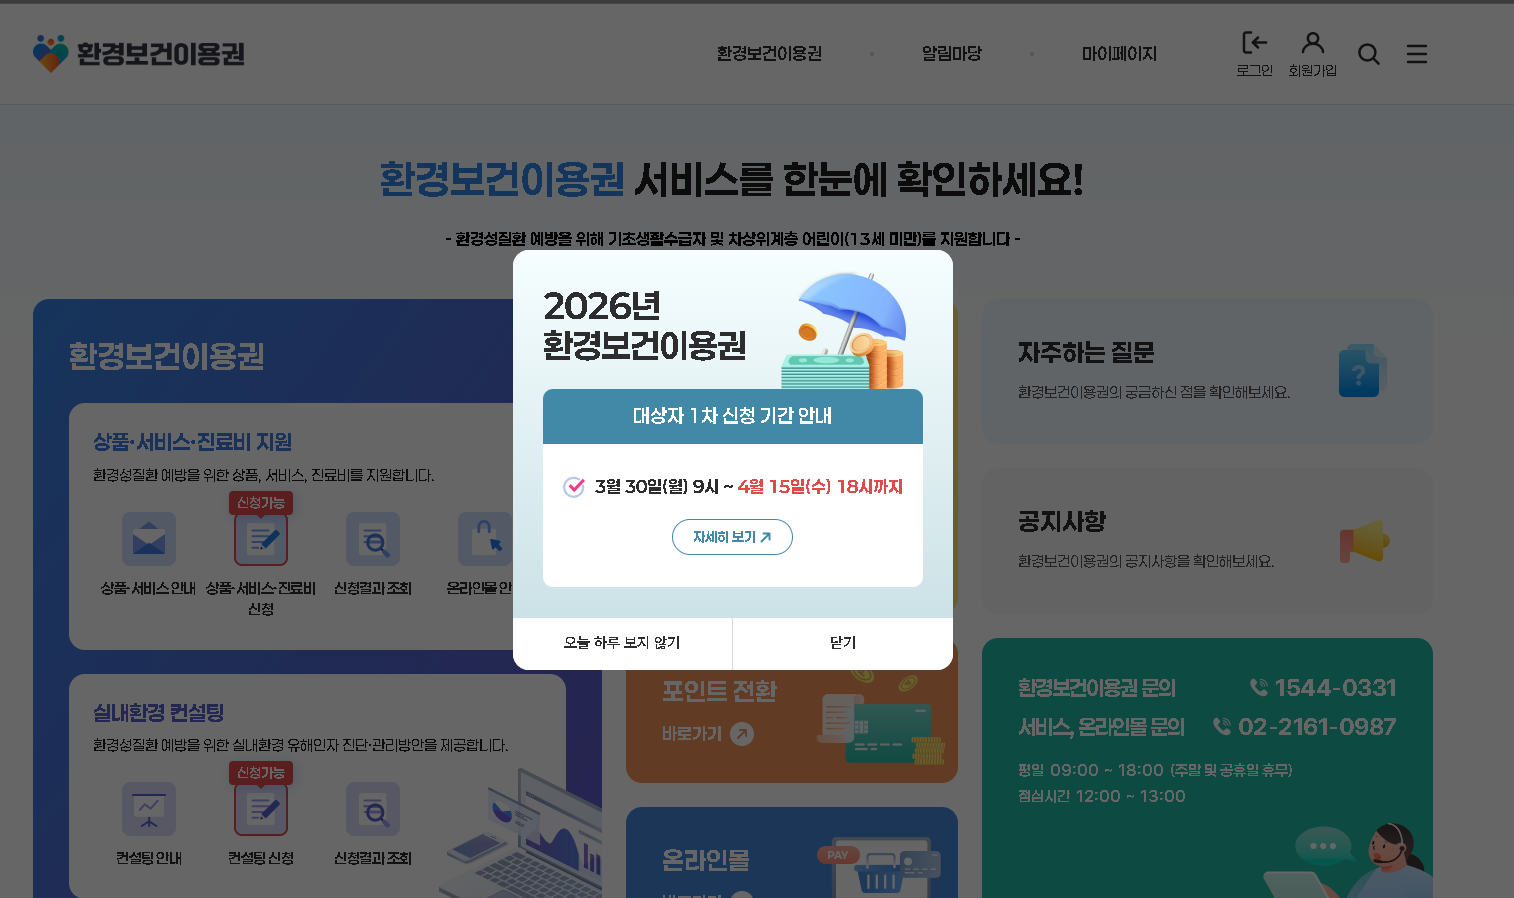The height and width of the screenshot is (898, 1514).
Task: Enable 오늘 하루 보지 않기 option
Action: coord(622,643)
